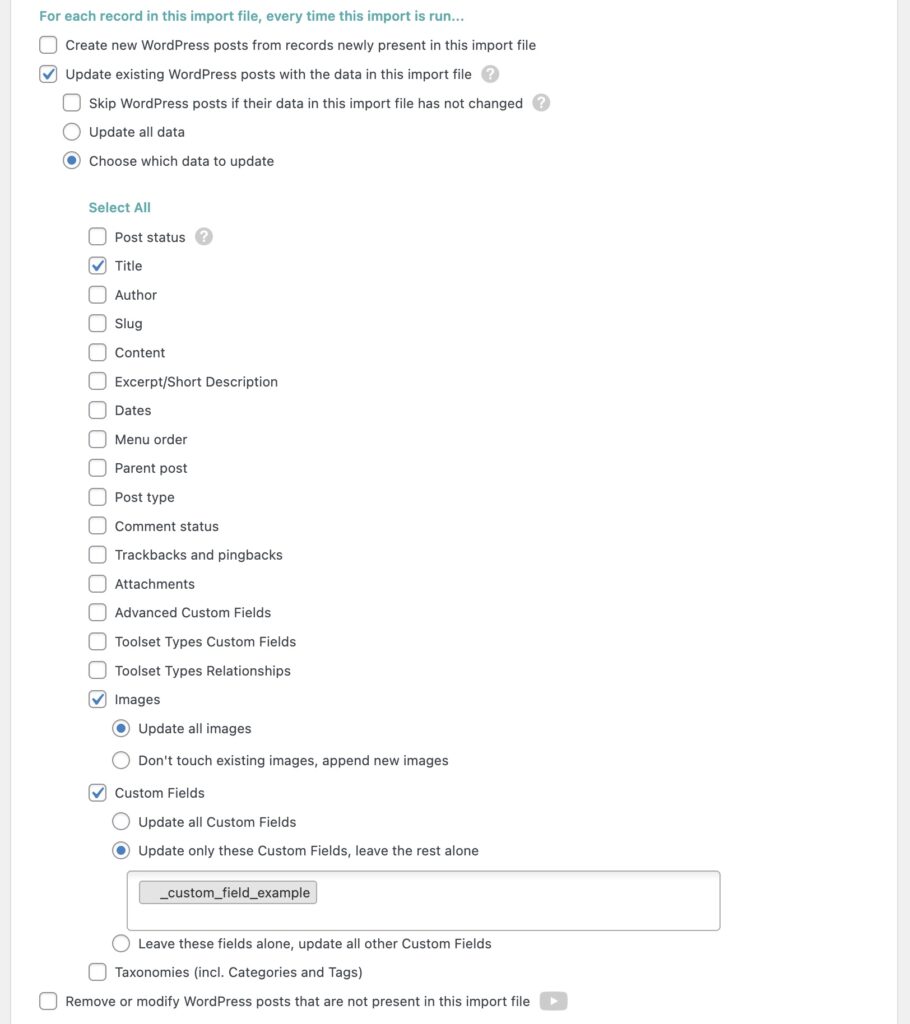Screen dimensions: 910x1024
Task: Play the video about removing posts
Action: coord(552,1000)
